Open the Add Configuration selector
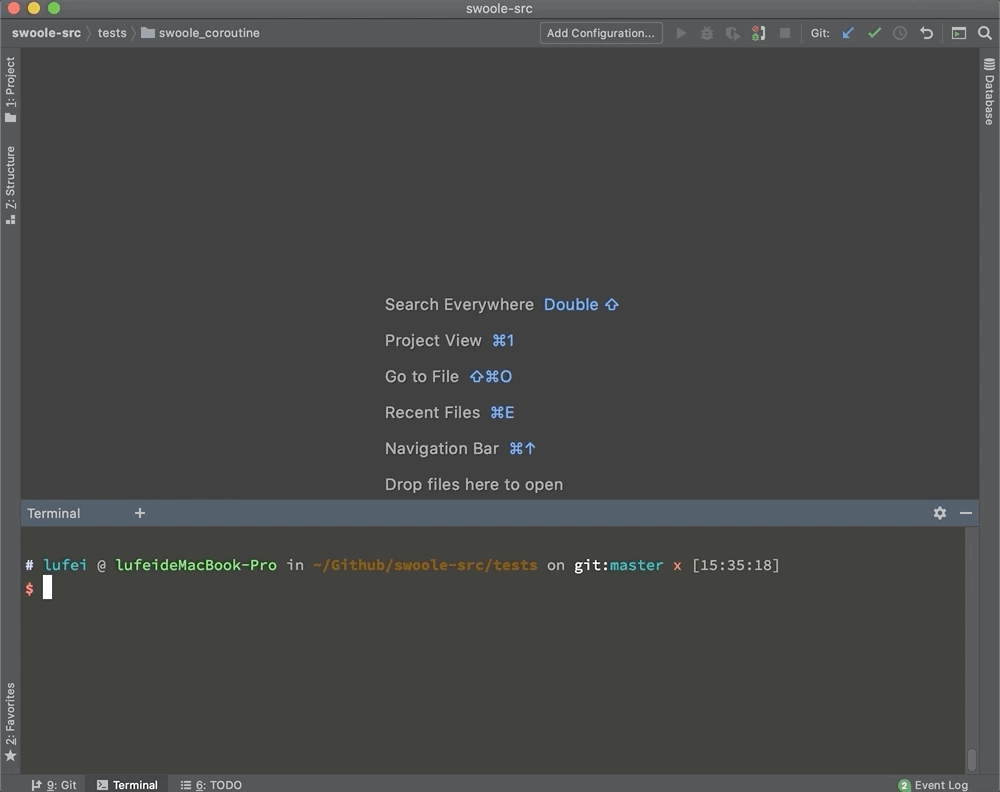This screenshot has width=1000, height=792. pos(601,33)
